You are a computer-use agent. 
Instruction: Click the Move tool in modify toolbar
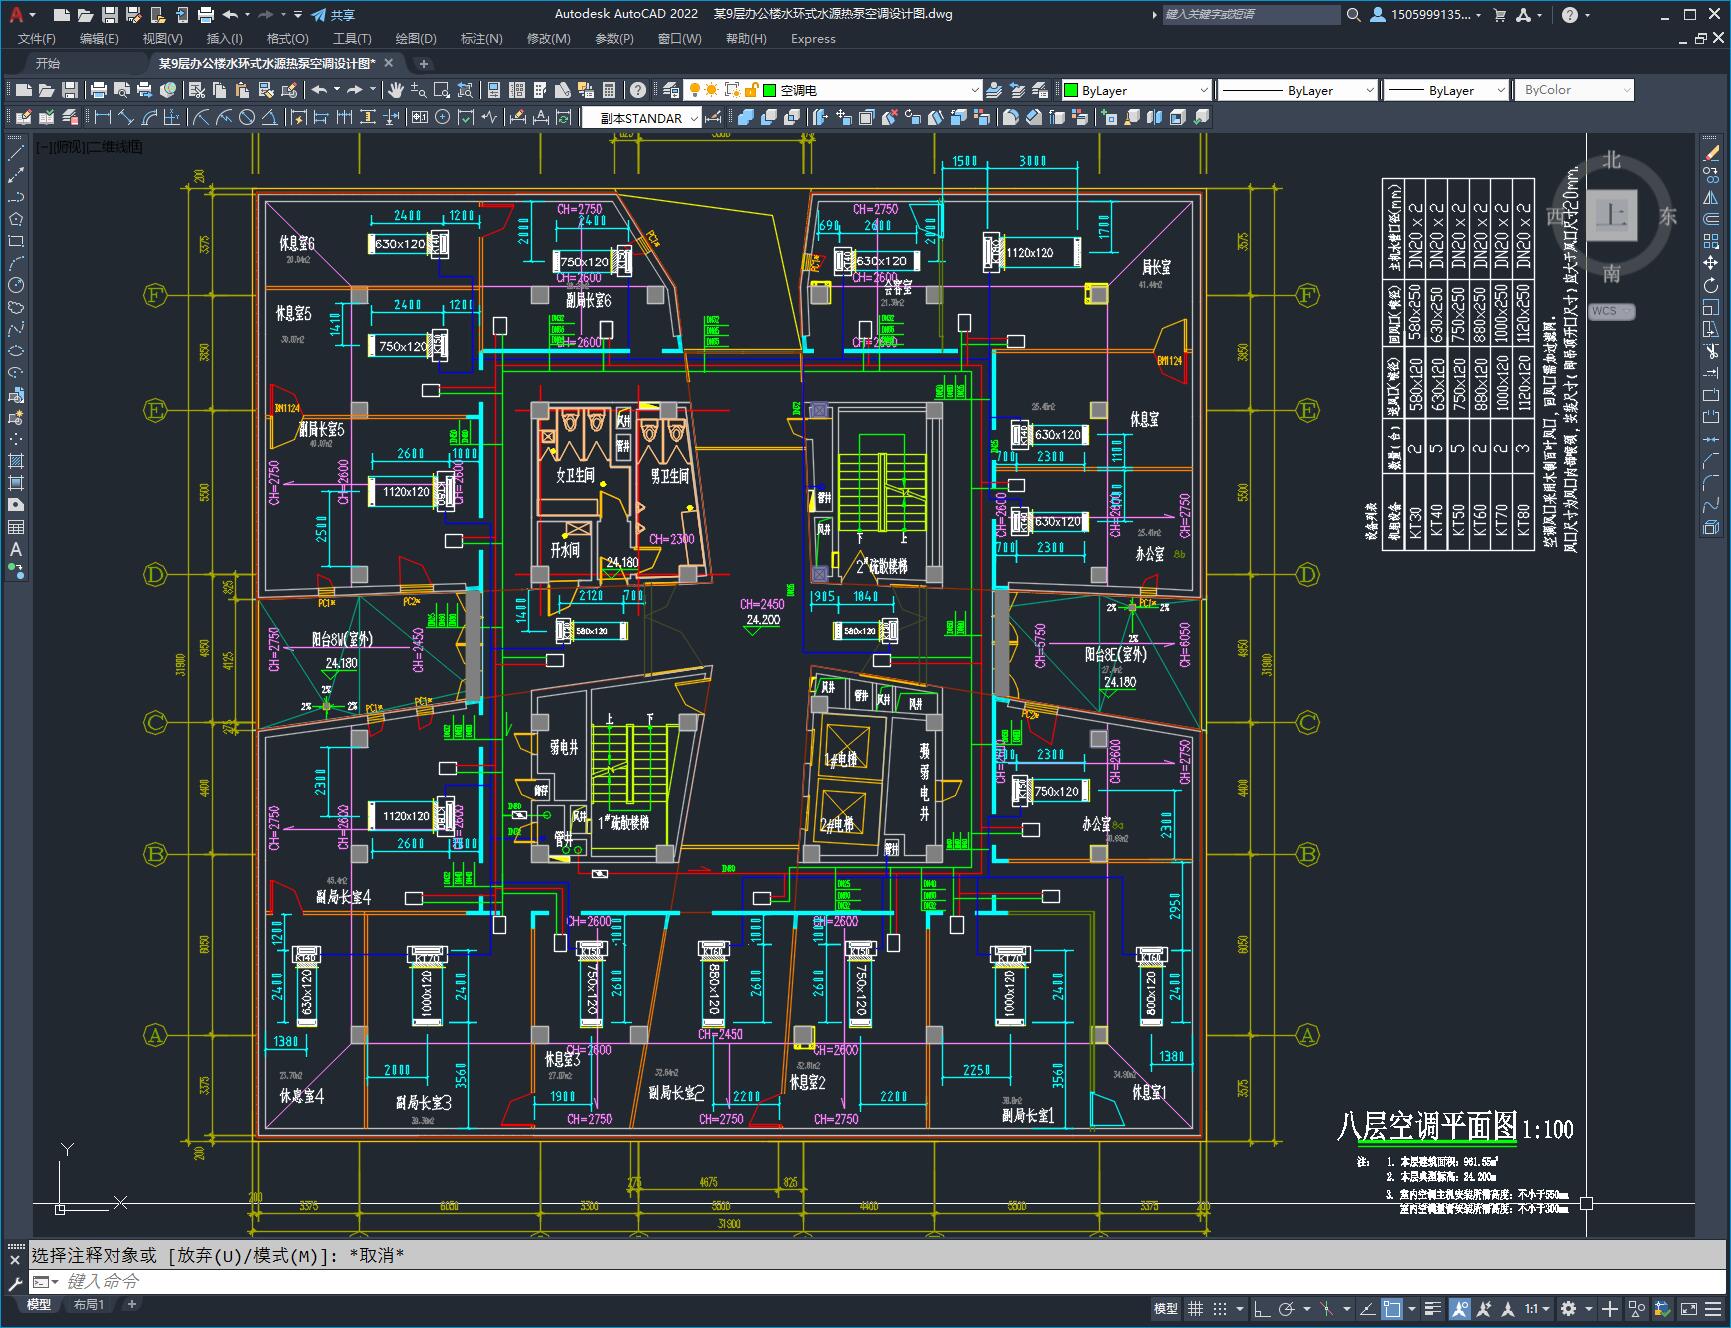[1711, 263]
